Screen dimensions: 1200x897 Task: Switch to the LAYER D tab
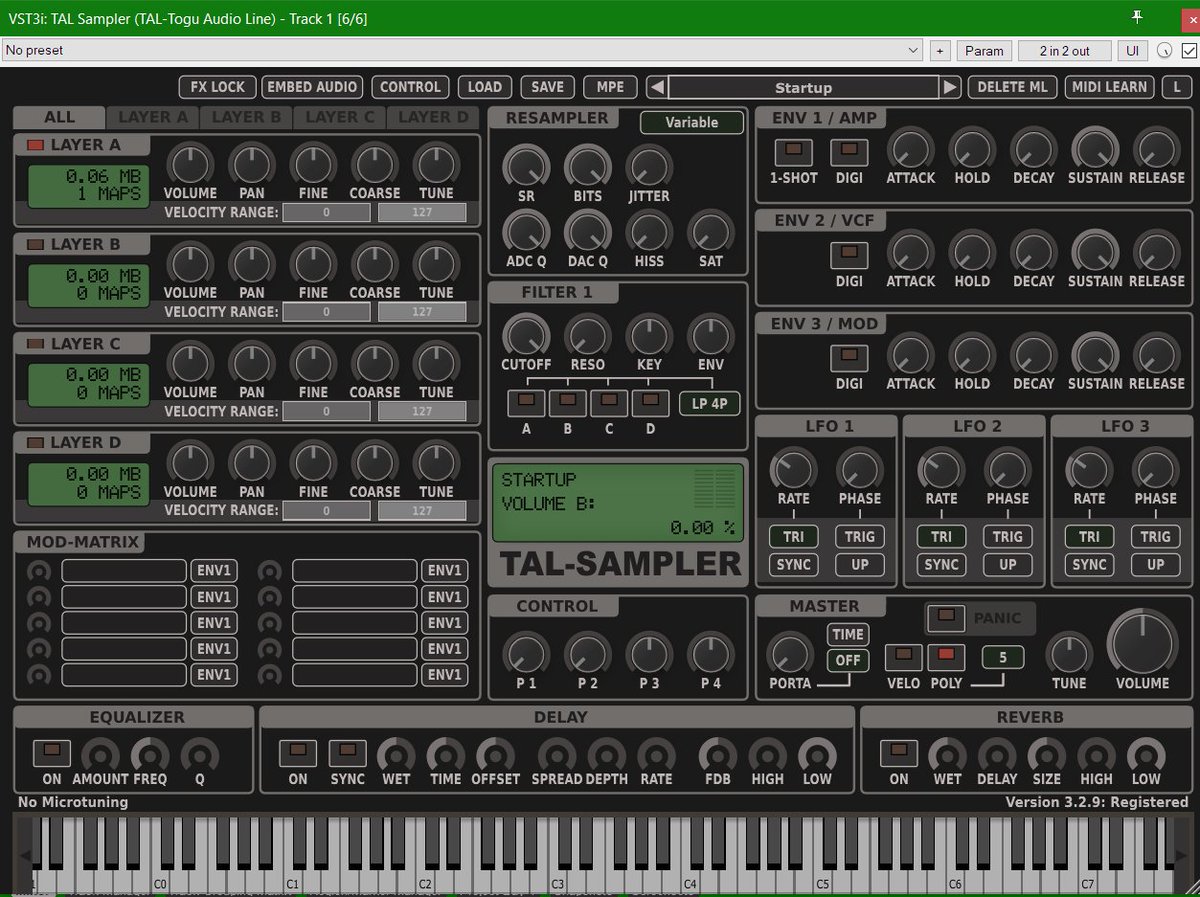tap(433, 117)
